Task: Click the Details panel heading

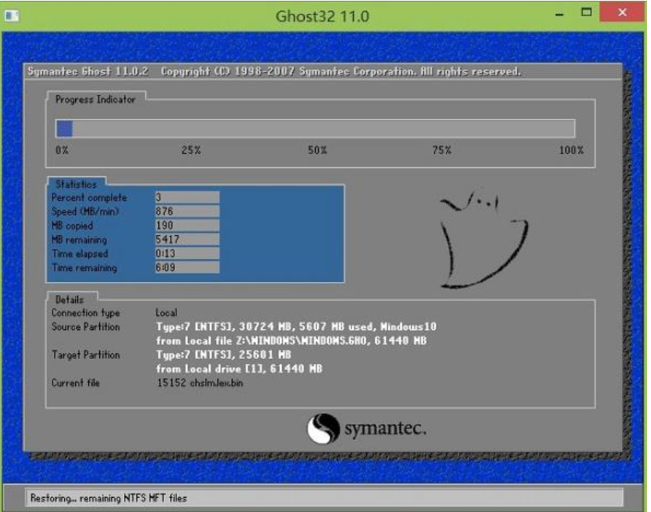Action: point(70,299)
